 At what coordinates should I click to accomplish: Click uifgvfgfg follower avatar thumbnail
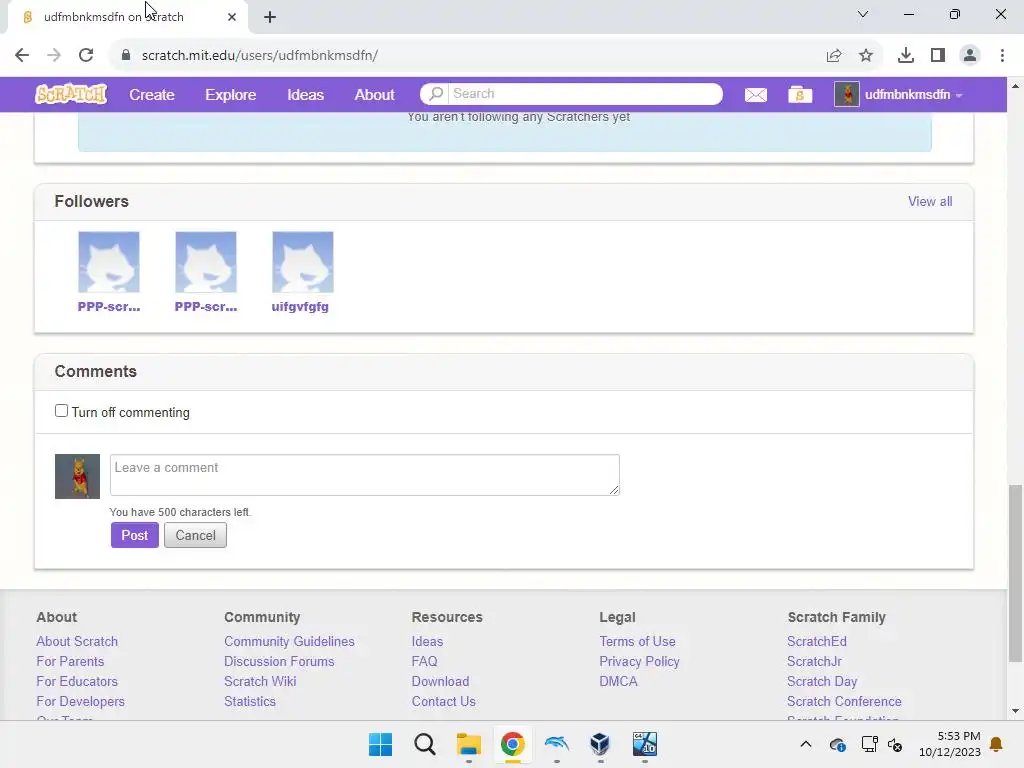(302, 262)
